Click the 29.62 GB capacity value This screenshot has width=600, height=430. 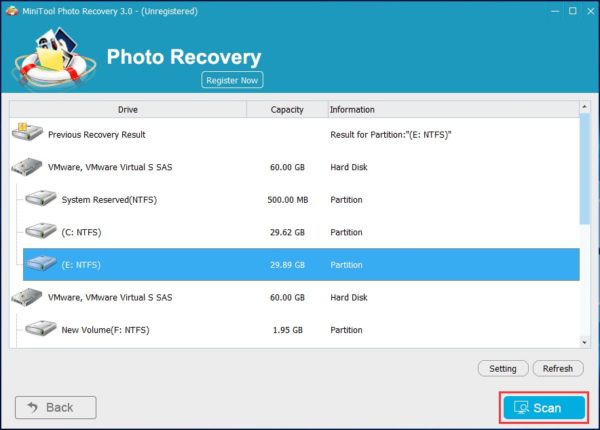point(287,232)
